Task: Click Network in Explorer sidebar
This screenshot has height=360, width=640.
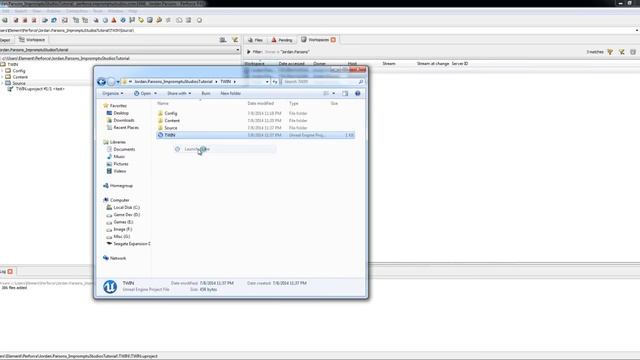Action: click(114, 258)
